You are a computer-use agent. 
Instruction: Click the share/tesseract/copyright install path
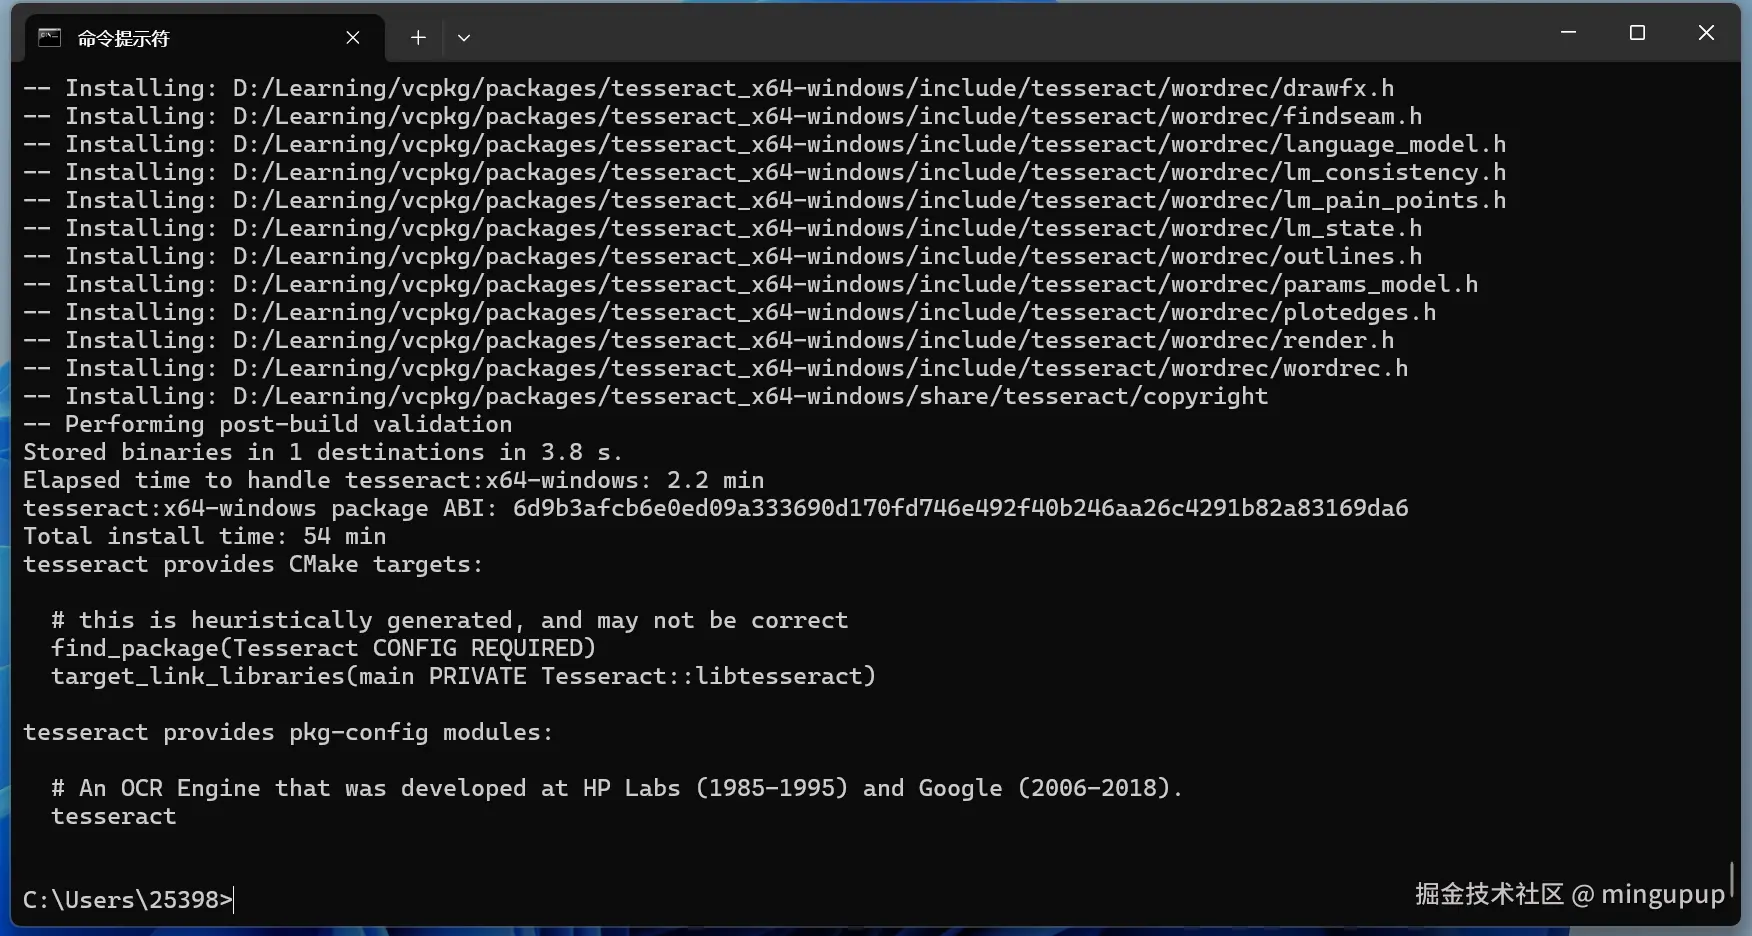pyautogui.click(x=750, y=396)
